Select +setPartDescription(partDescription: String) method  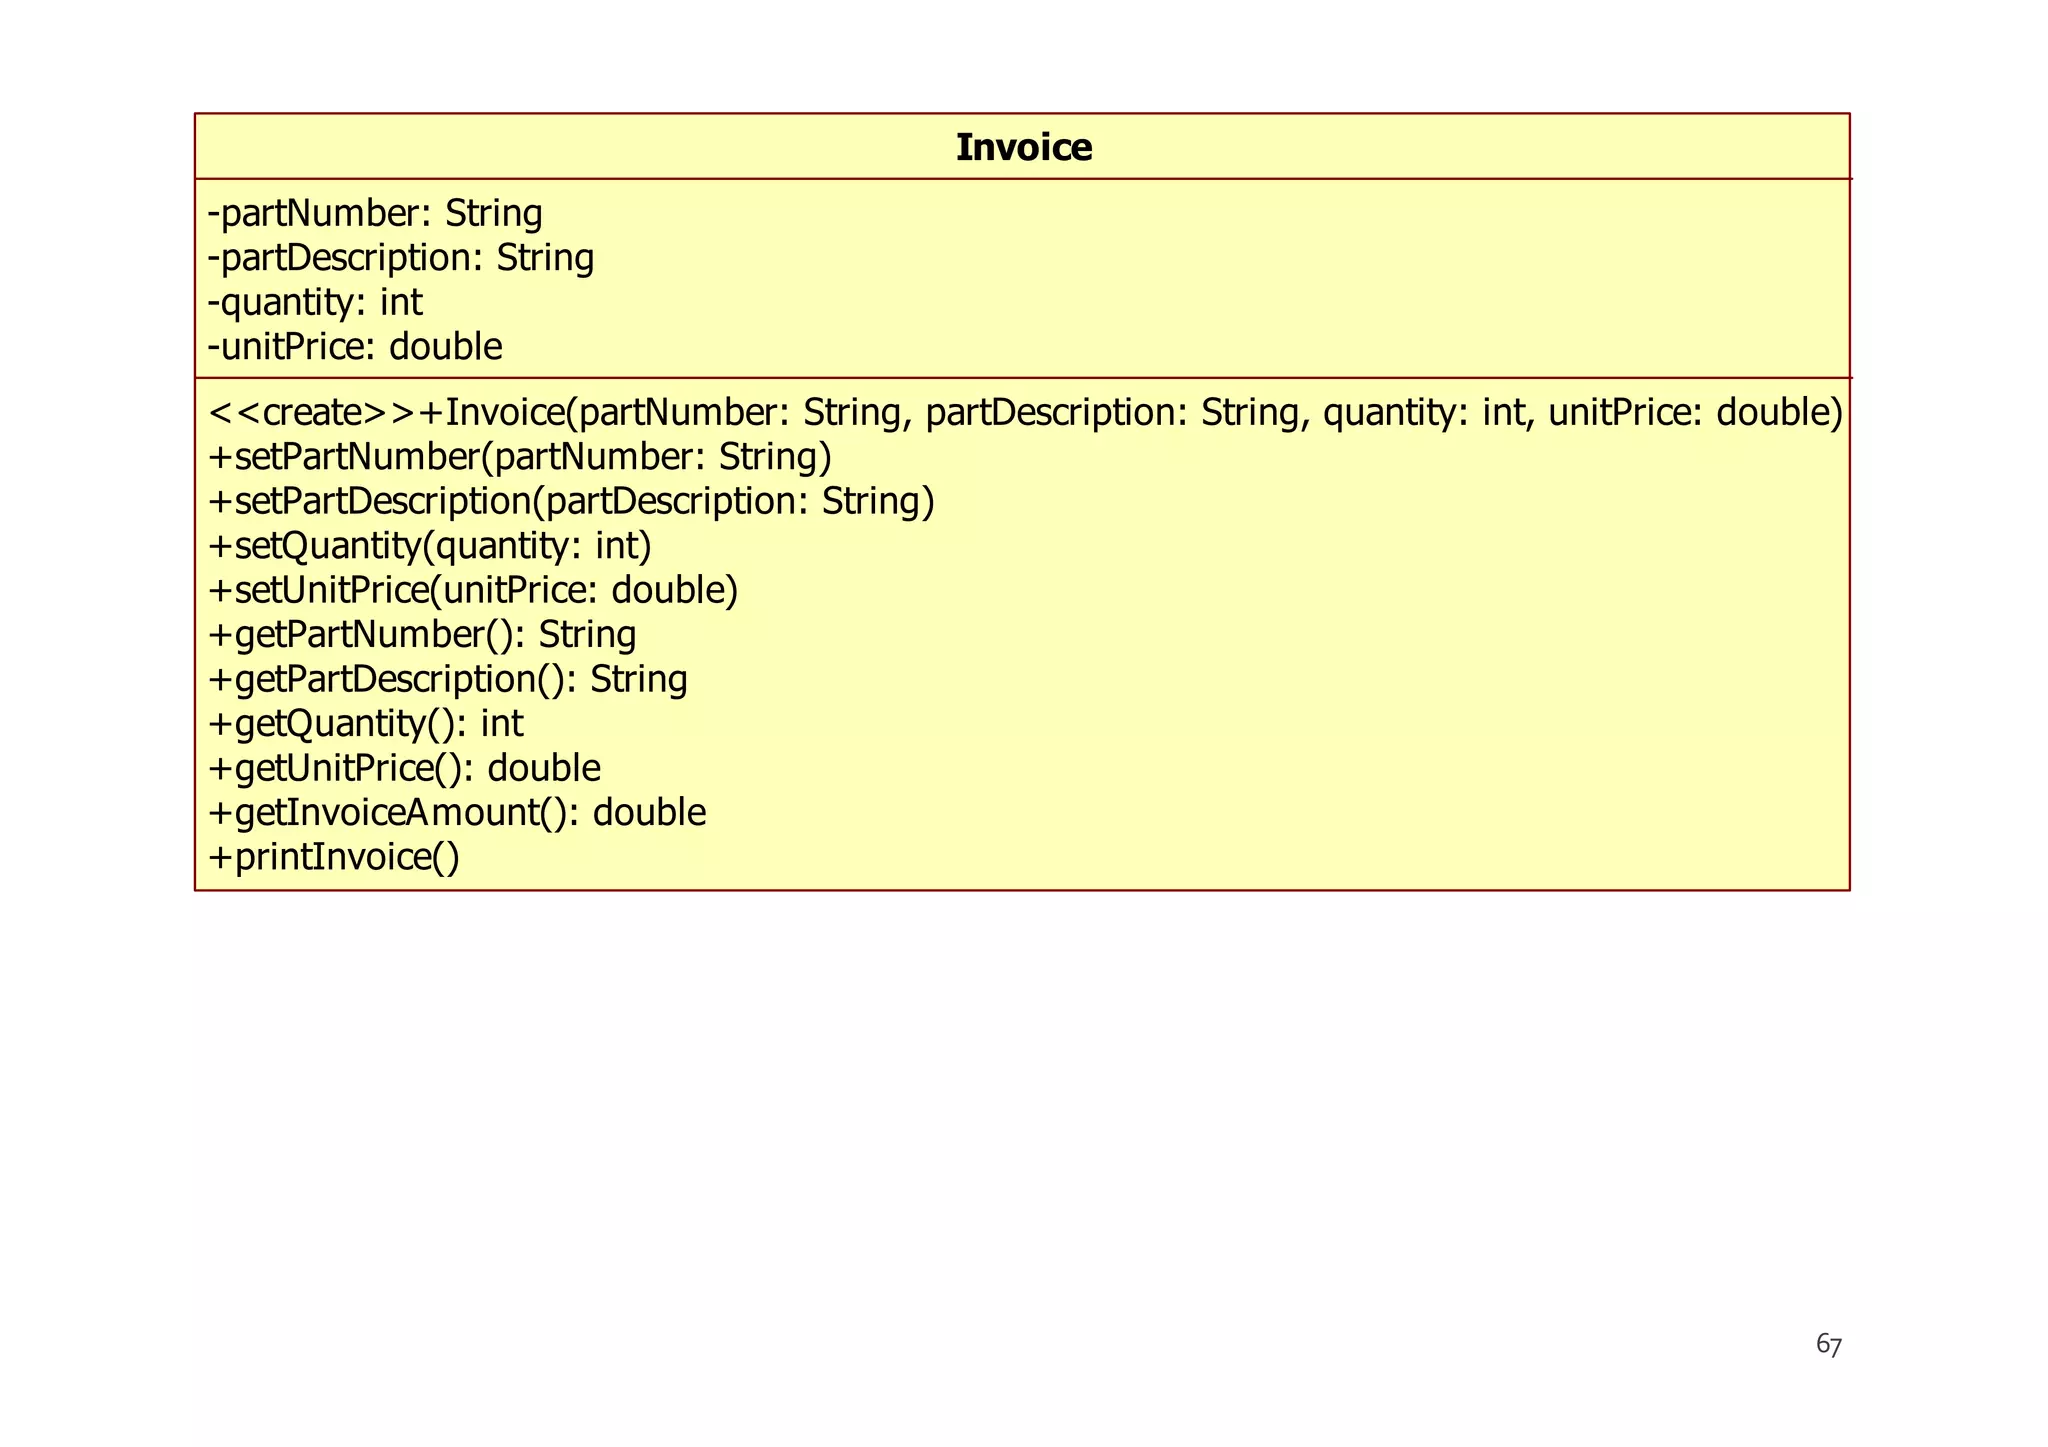(571, 501)
